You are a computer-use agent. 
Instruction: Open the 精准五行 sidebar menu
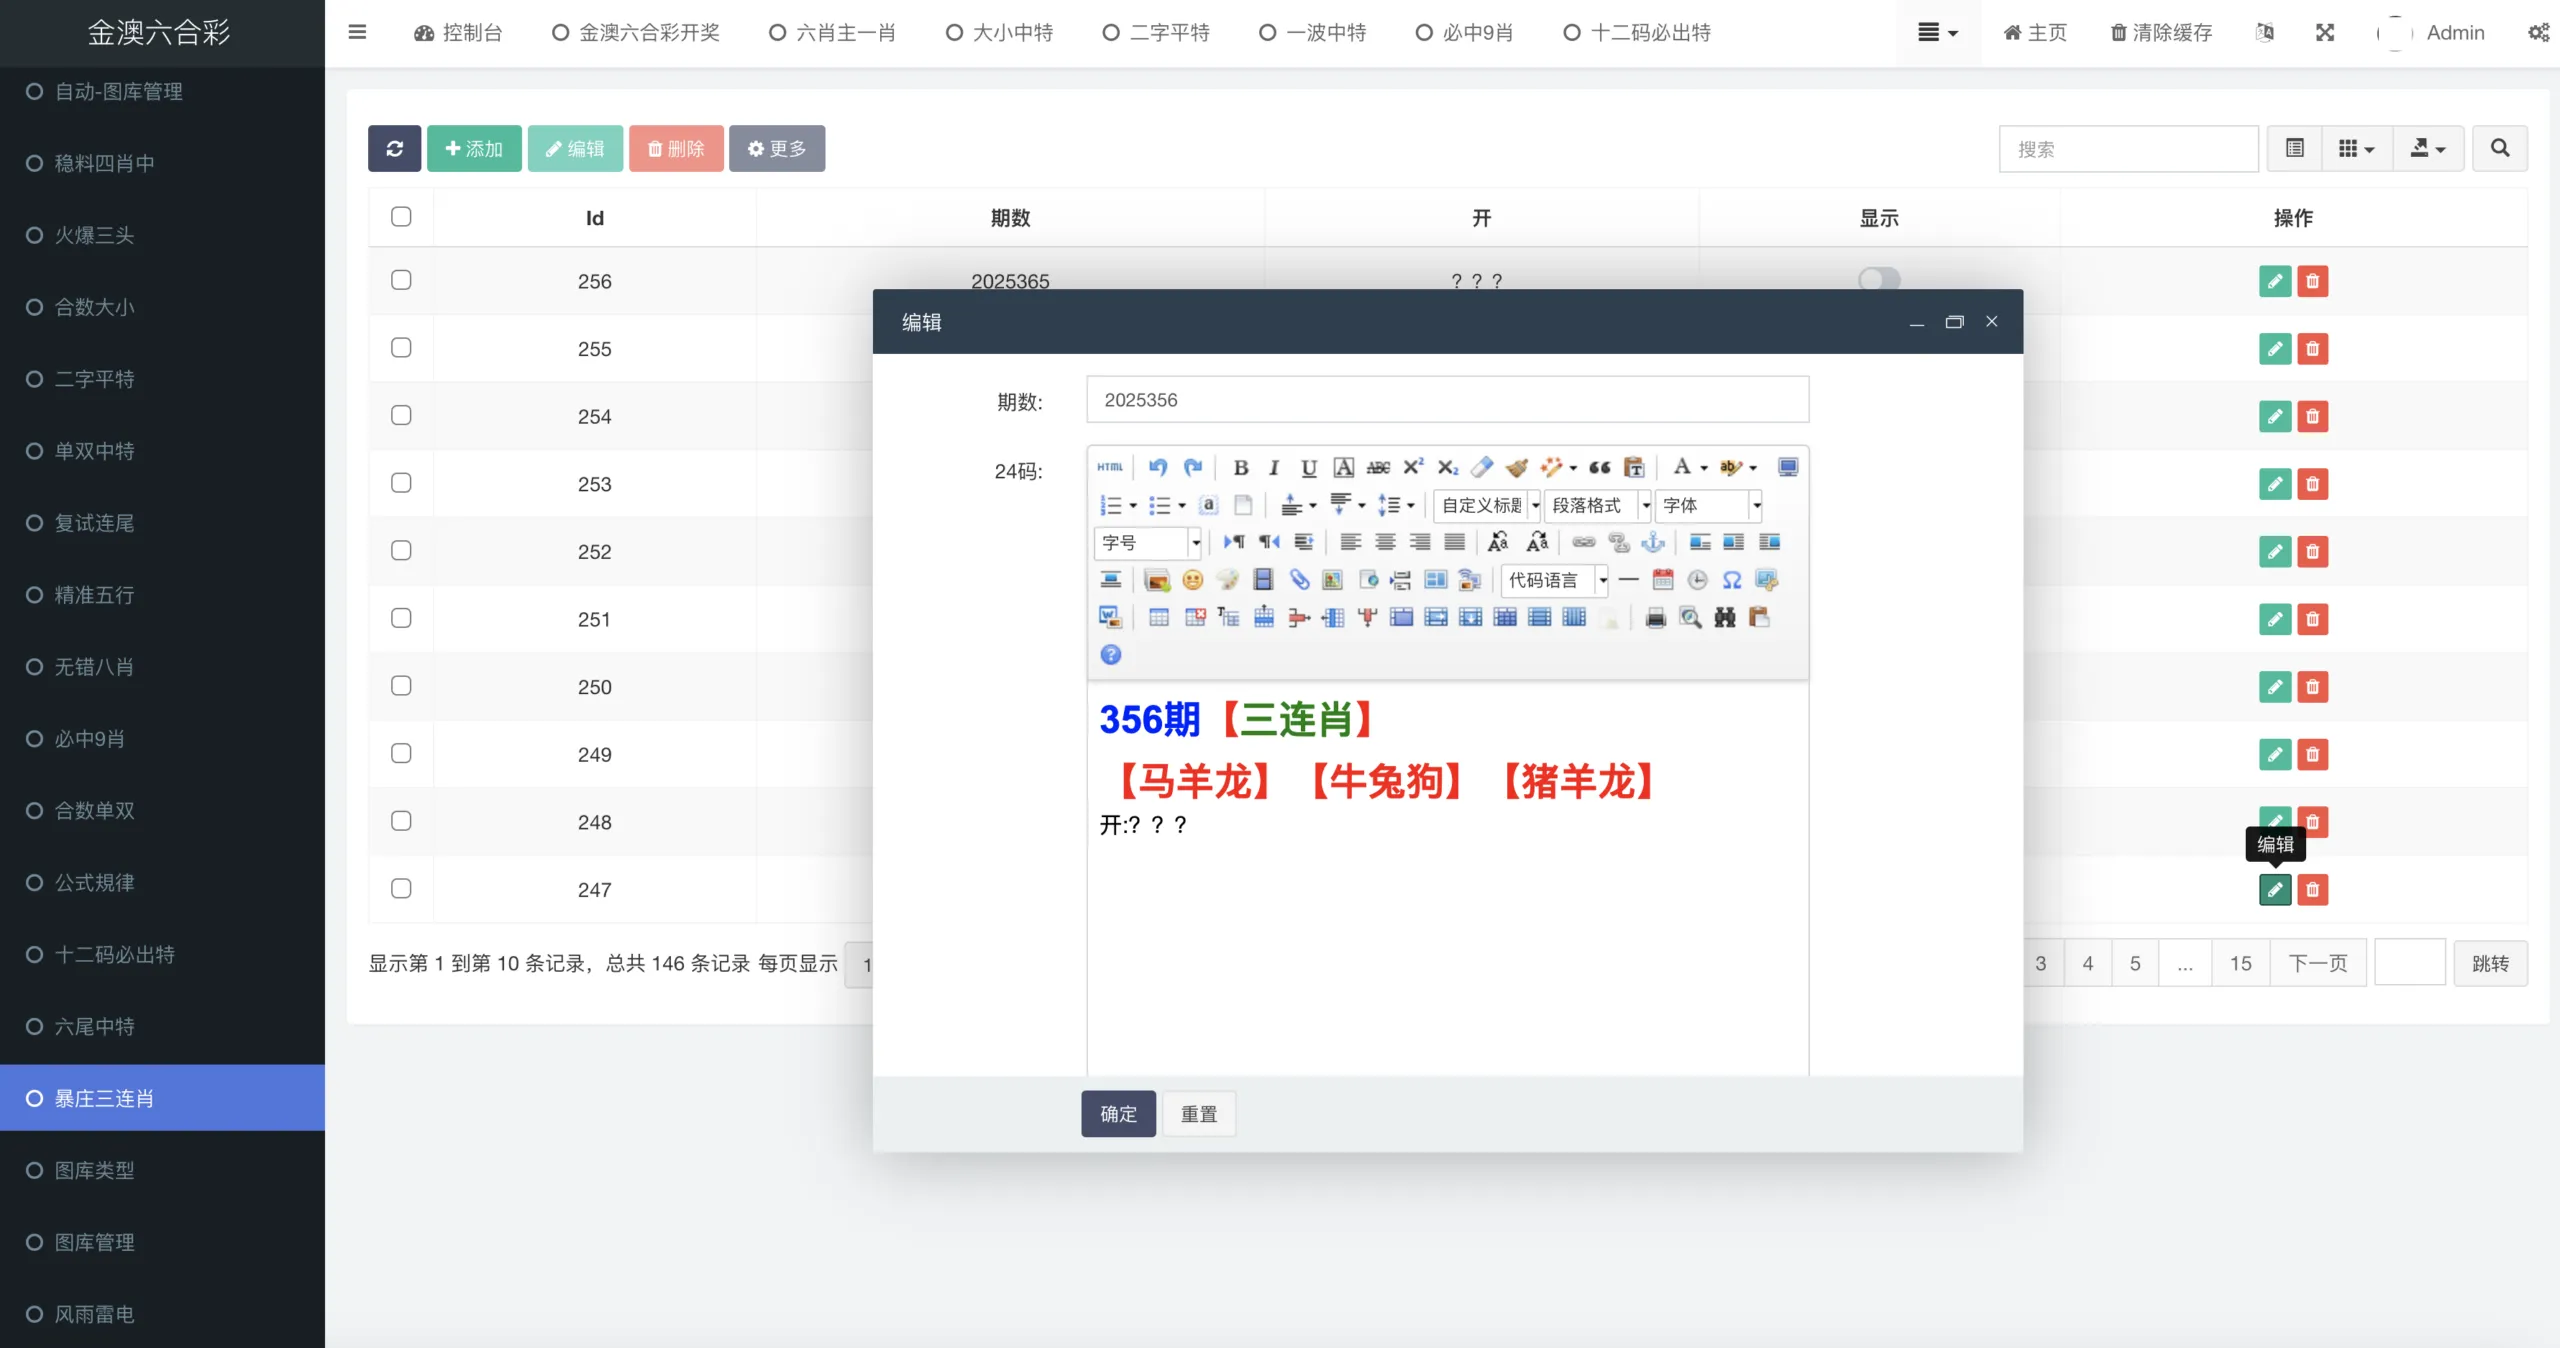pyautogui.click(x=162, y=595)
